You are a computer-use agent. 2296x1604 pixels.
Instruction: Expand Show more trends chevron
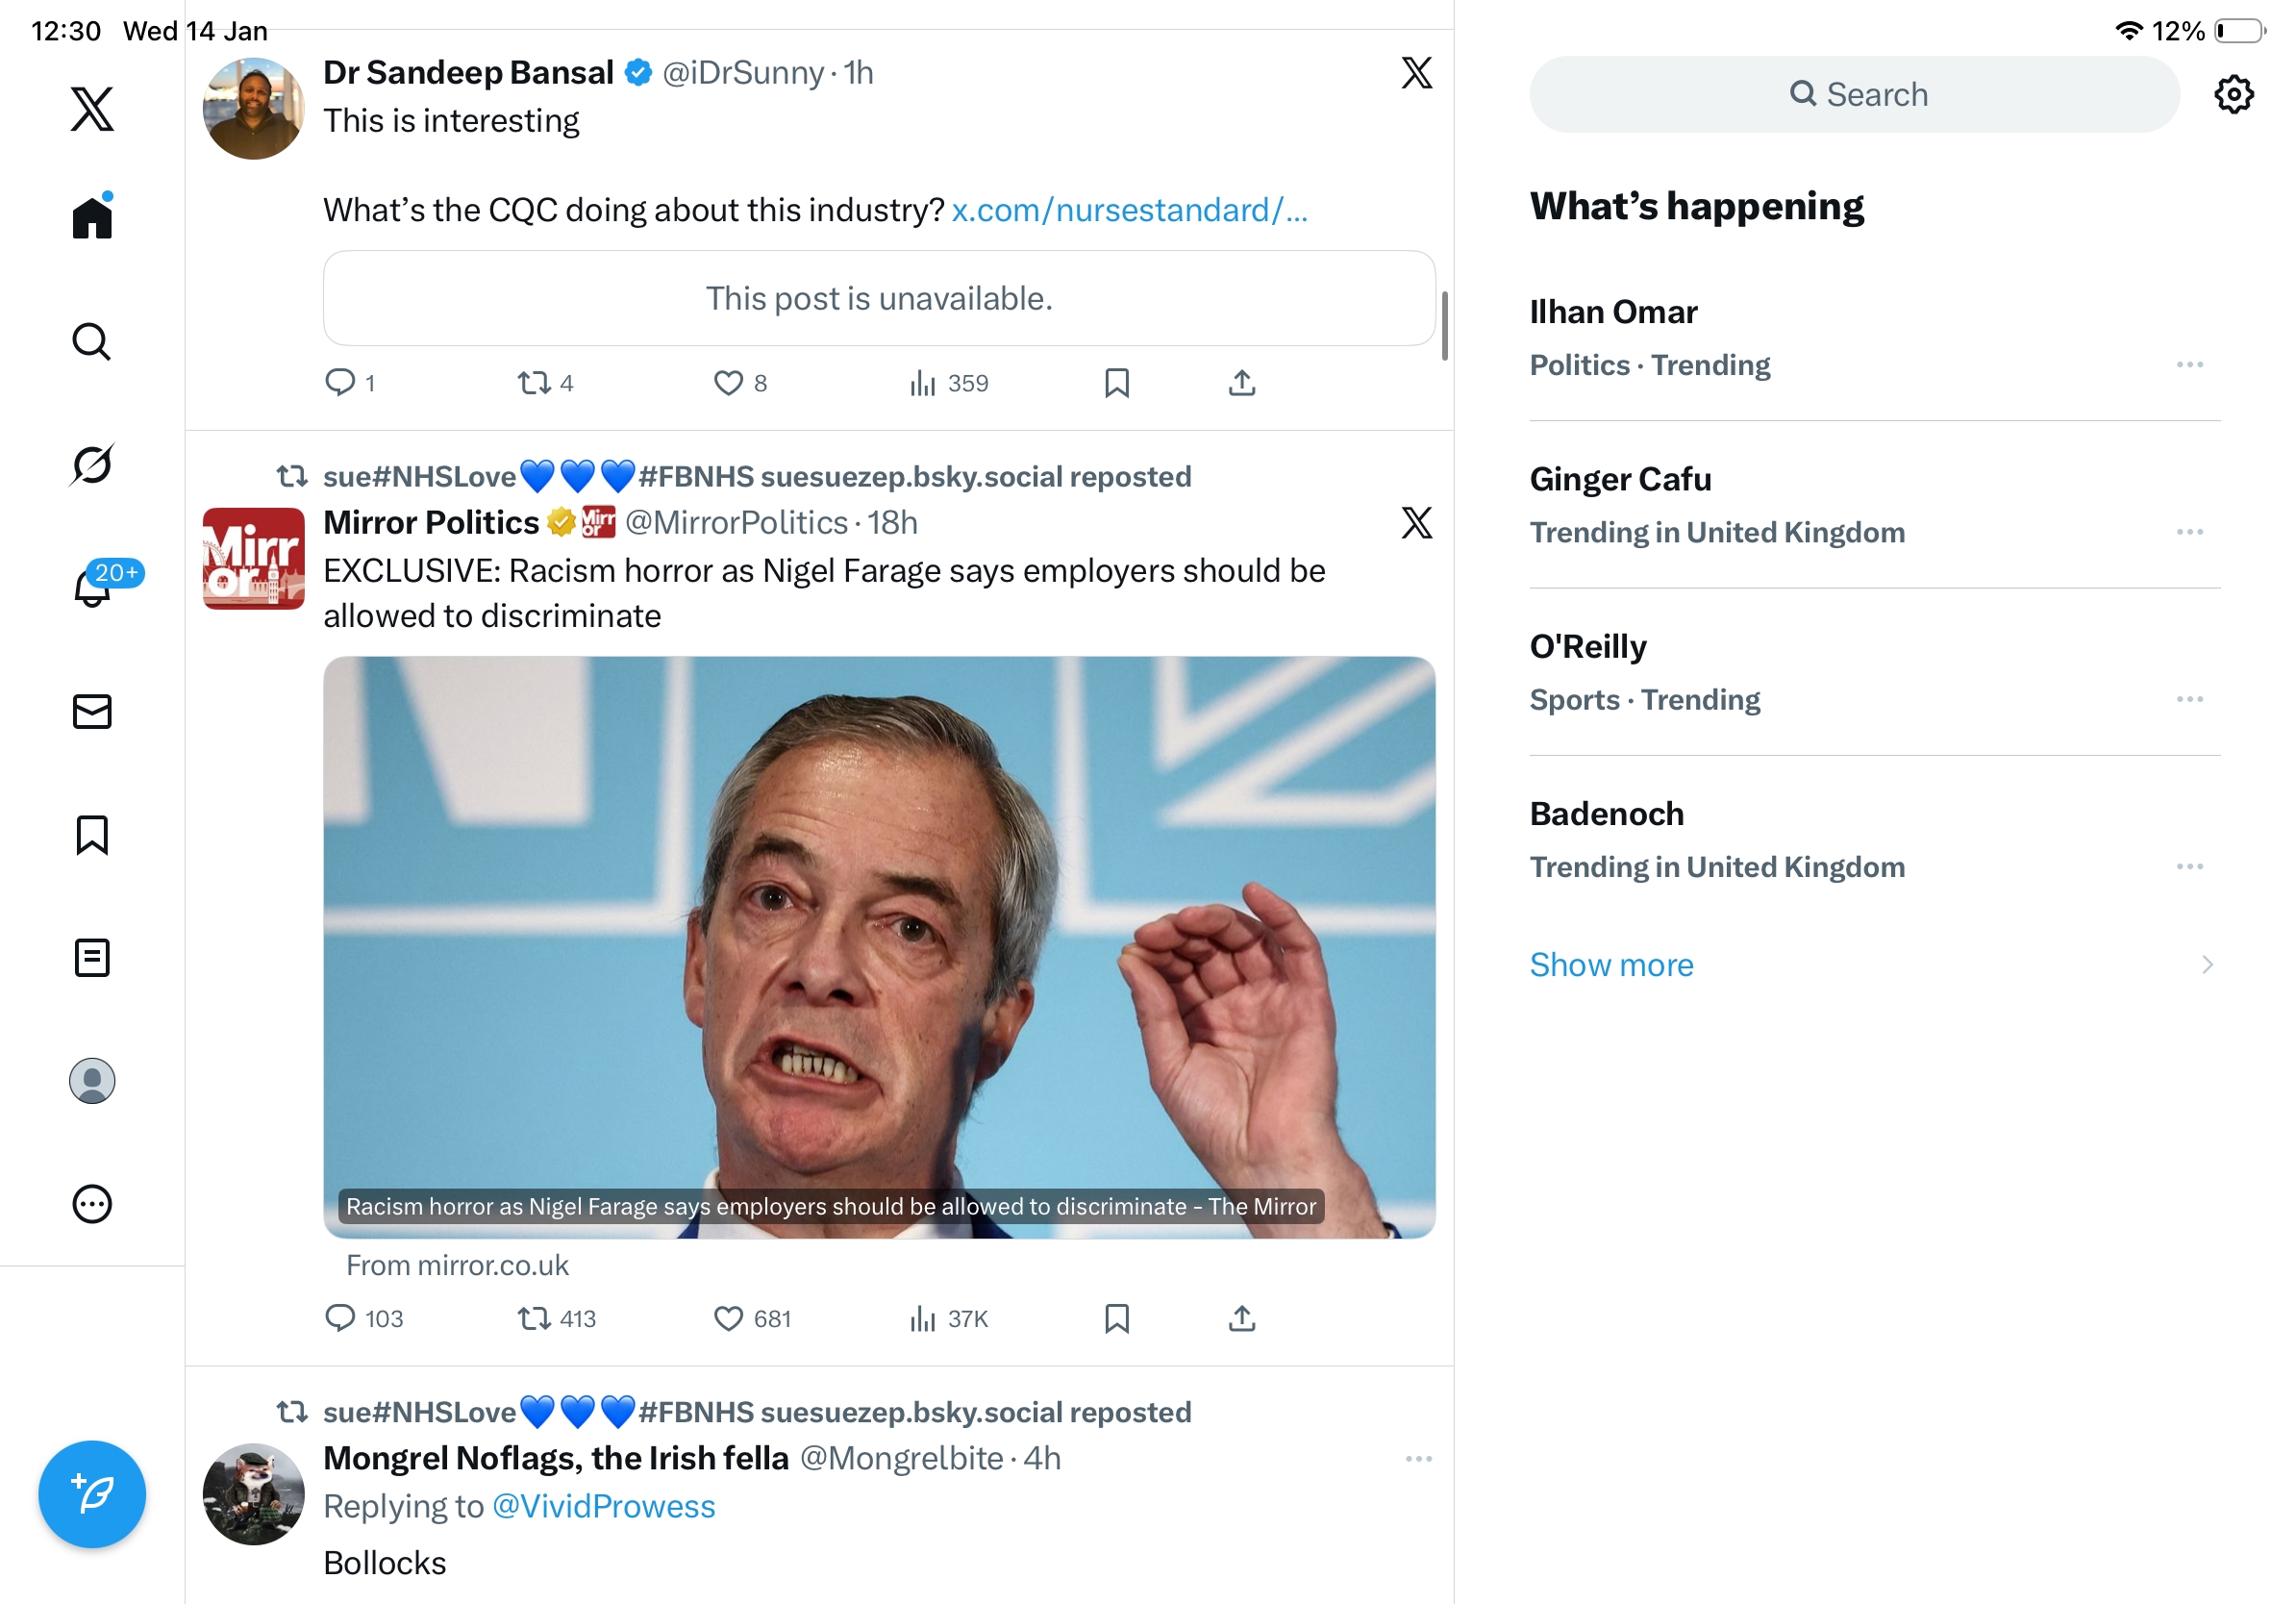(2206, 964)
